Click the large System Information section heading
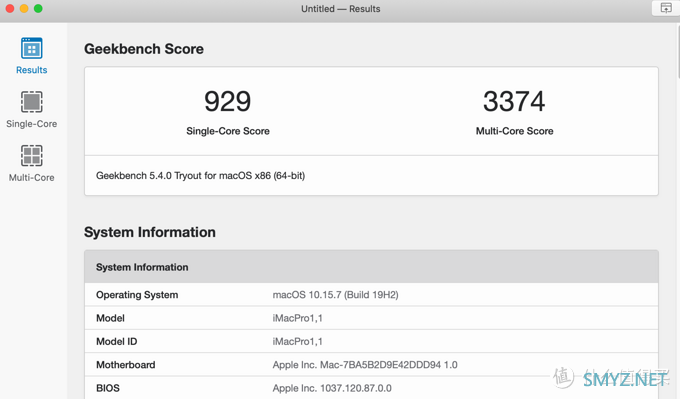The width and height of the screenshot is (680, 399). tap(150, 232)
